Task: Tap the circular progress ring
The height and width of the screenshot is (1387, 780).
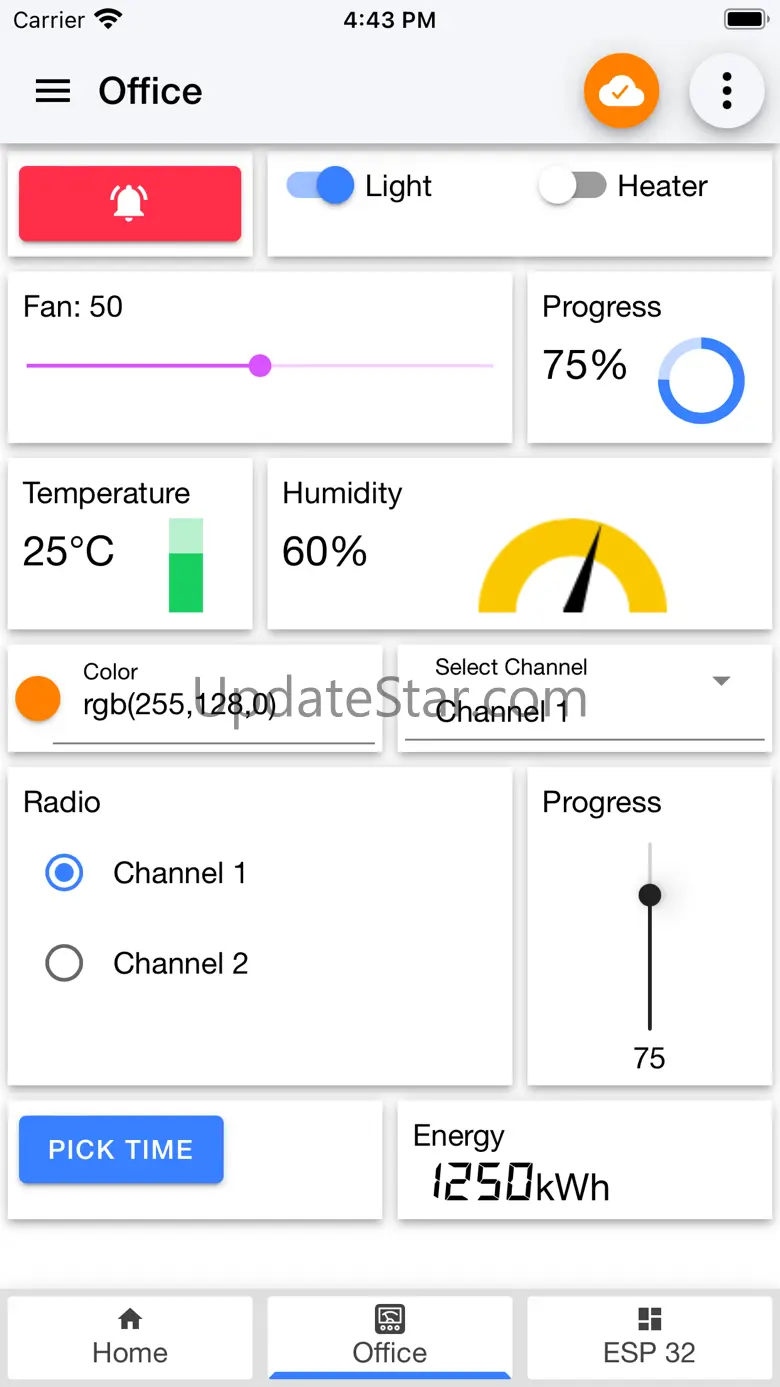Action: pyautogui.click(x=701, y=381)
